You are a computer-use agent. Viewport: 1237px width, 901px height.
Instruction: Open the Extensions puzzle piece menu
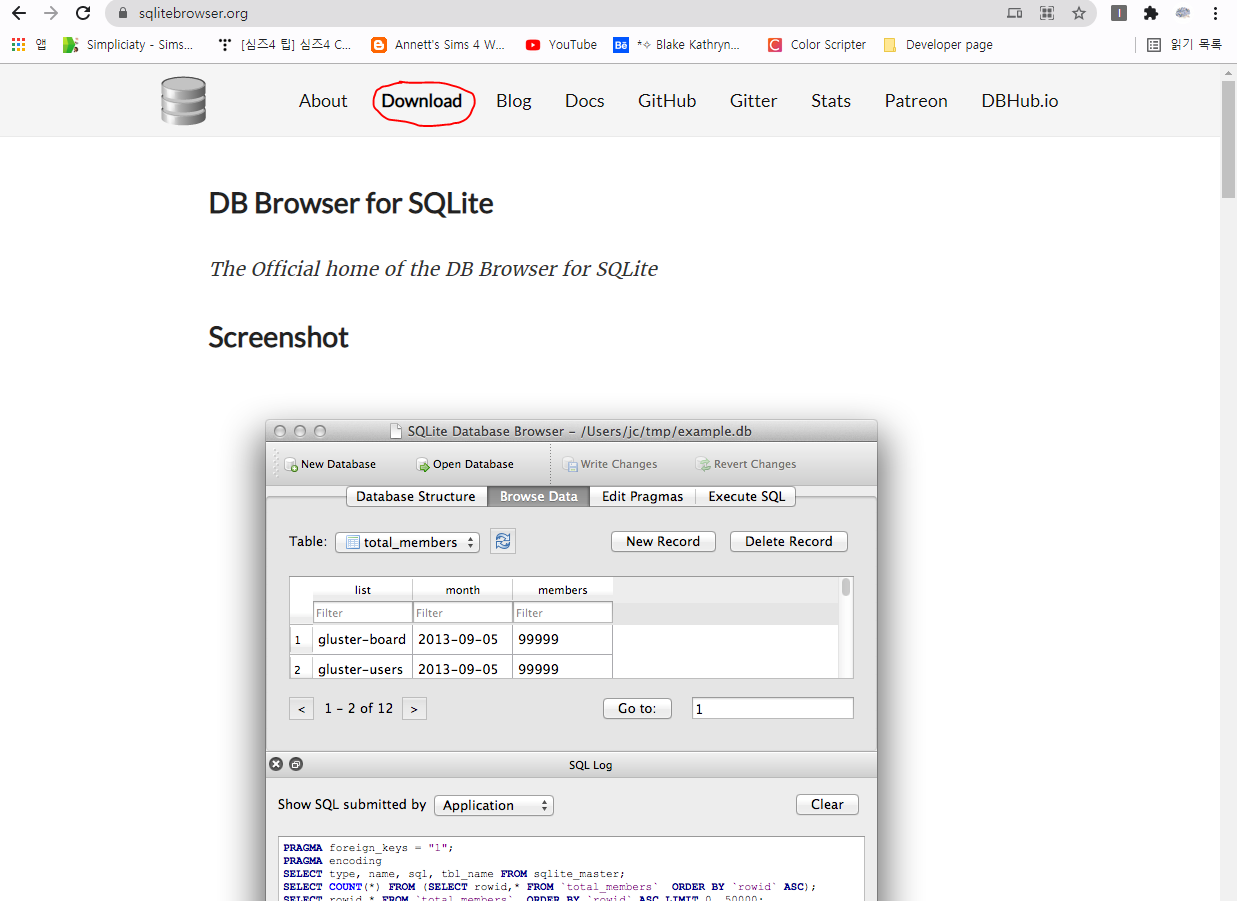click(1151, 13)
